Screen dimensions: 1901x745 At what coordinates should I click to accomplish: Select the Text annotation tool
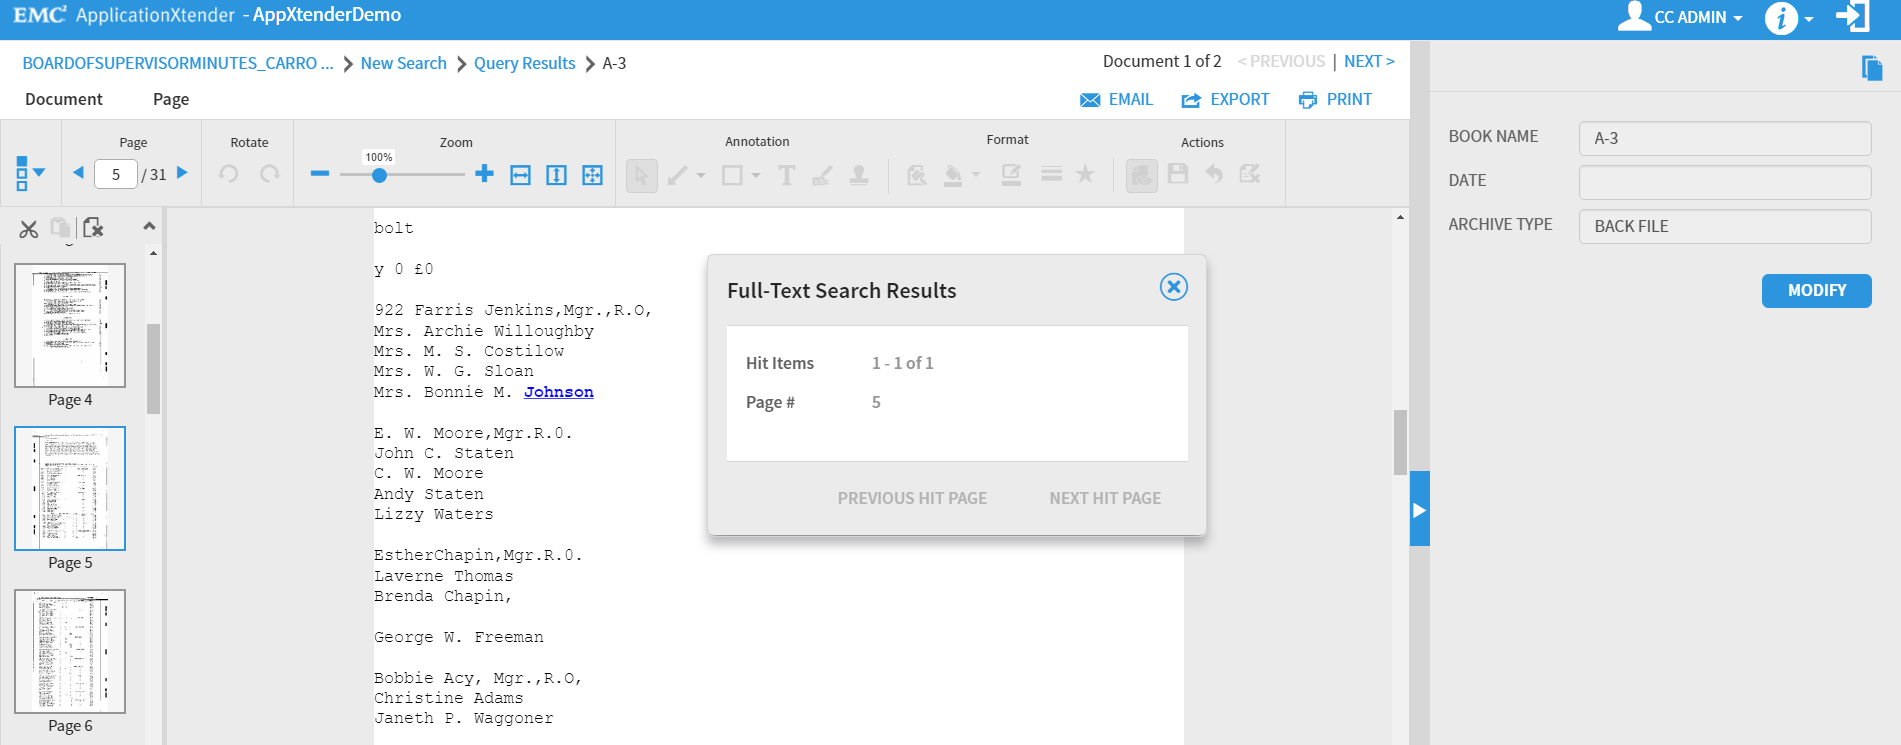787,175
